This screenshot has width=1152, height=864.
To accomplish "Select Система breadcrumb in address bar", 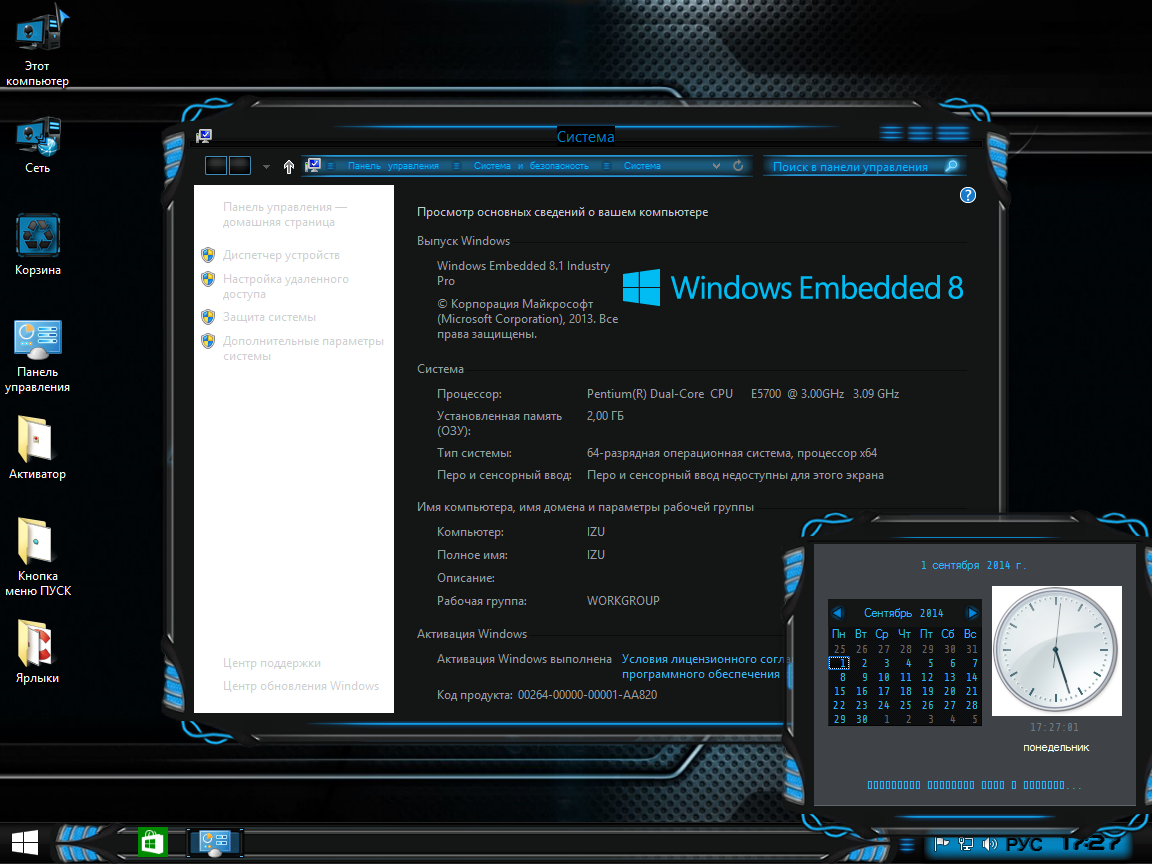I will (x=642, y=166).
